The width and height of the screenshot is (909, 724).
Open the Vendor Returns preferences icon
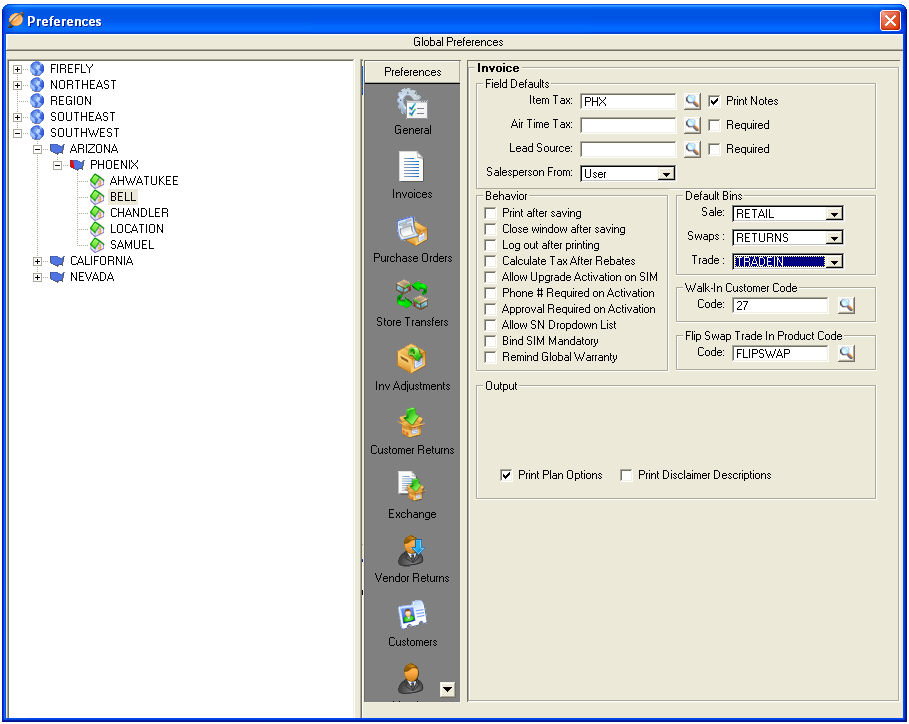tap(412, 551)
